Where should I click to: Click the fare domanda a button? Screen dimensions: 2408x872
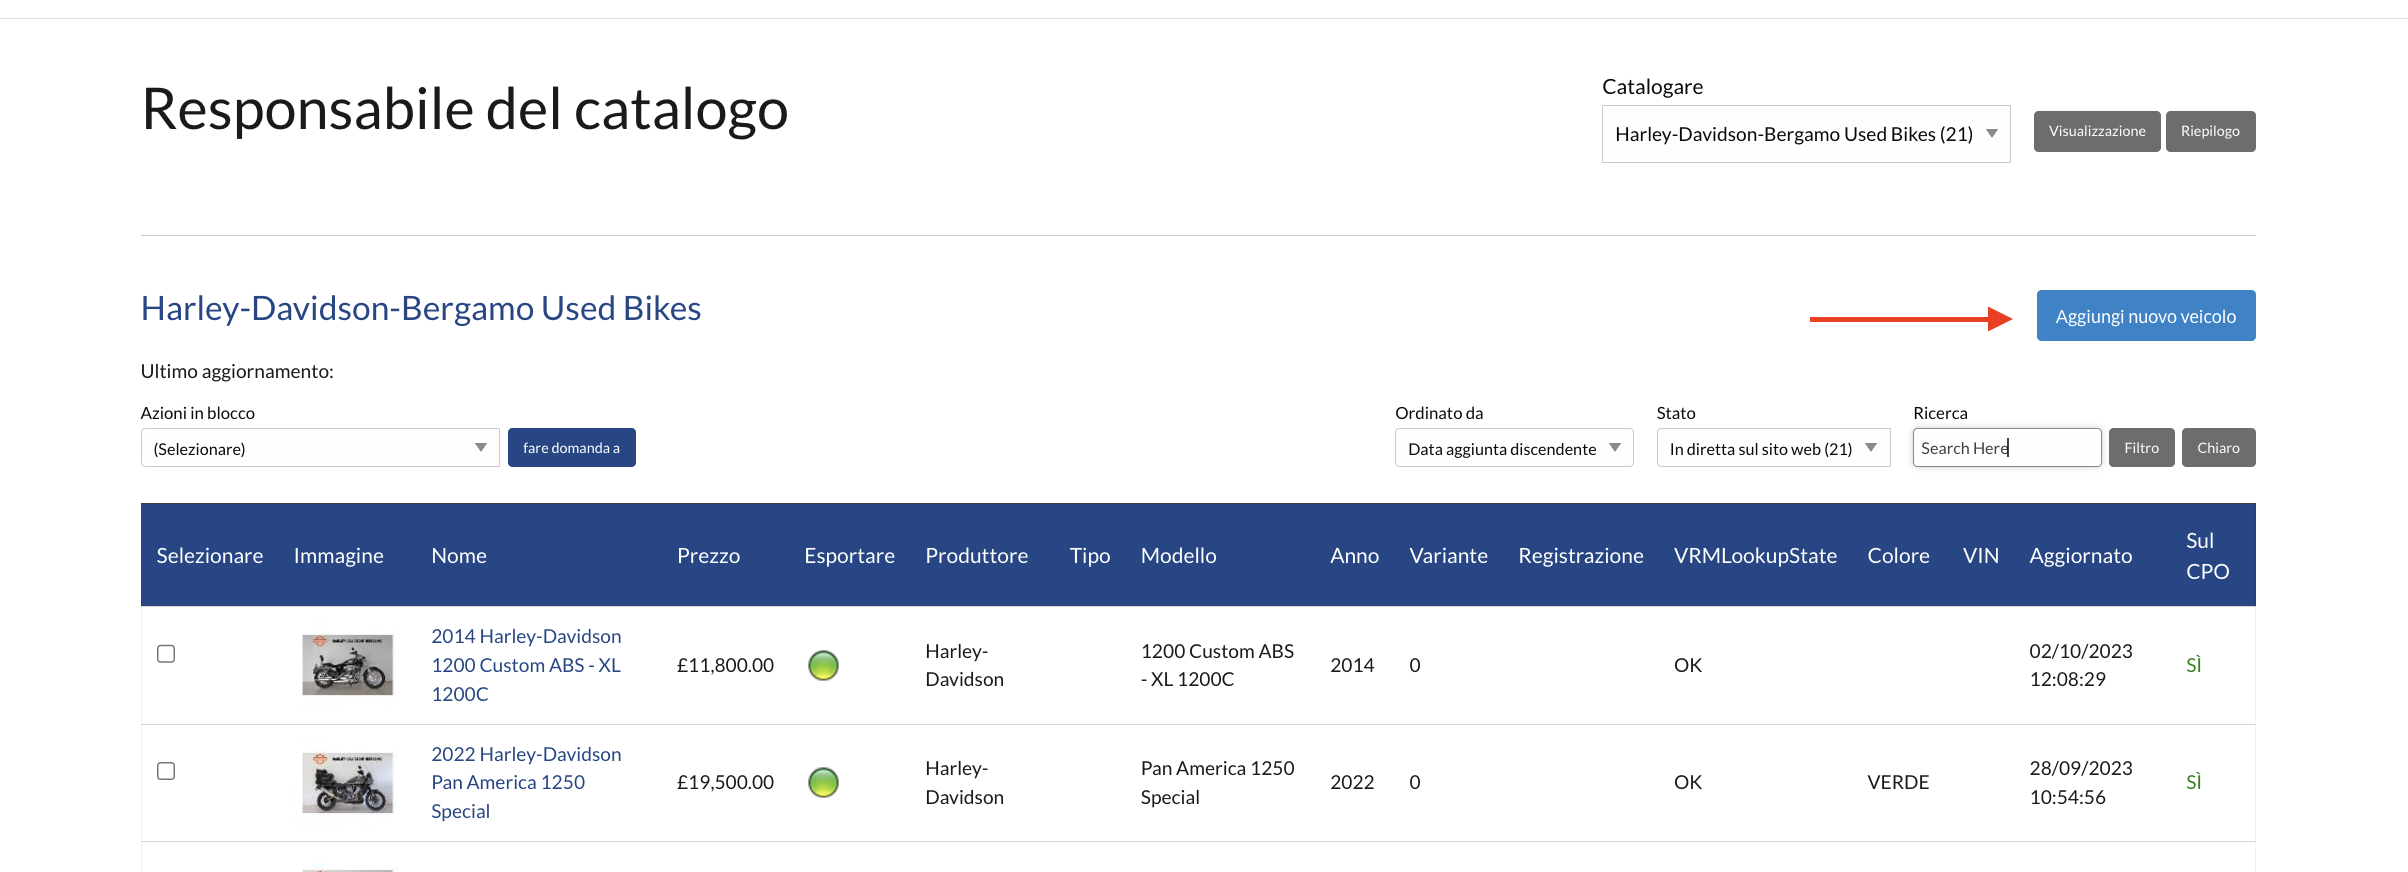coord(571,448)
